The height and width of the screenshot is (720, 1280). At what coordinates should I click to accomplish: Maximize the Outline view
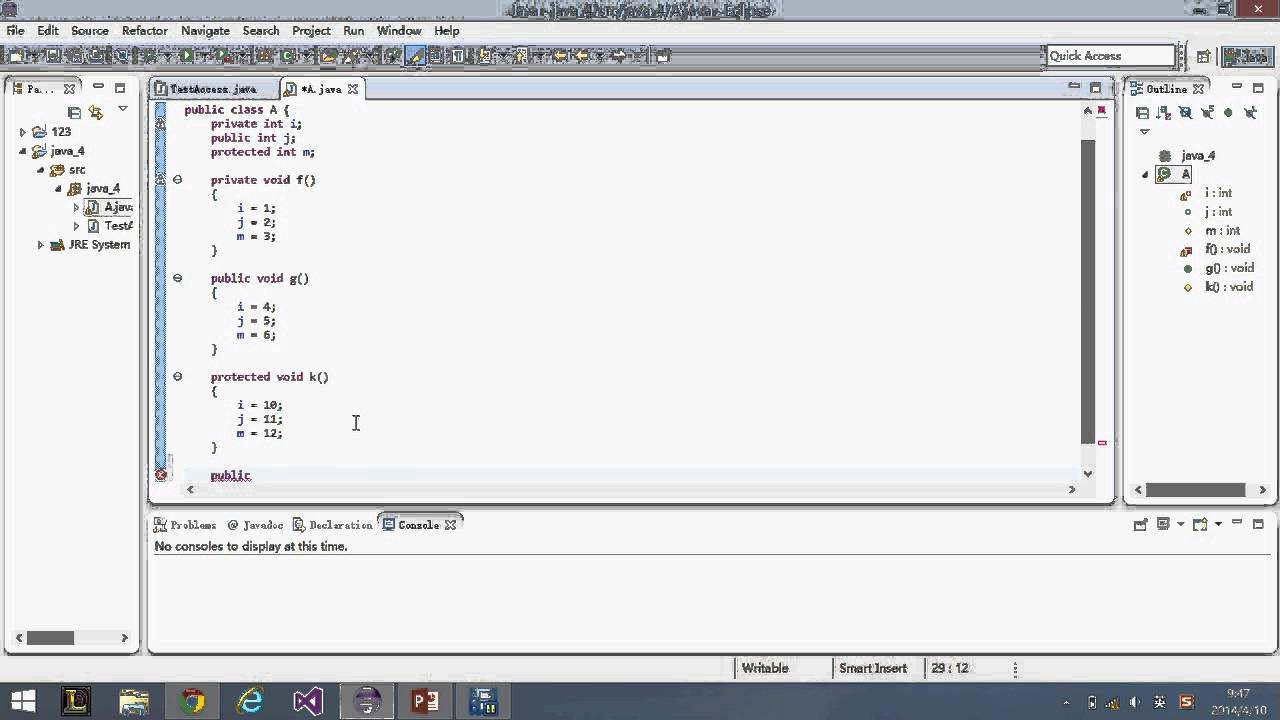tap(1258, 87)
